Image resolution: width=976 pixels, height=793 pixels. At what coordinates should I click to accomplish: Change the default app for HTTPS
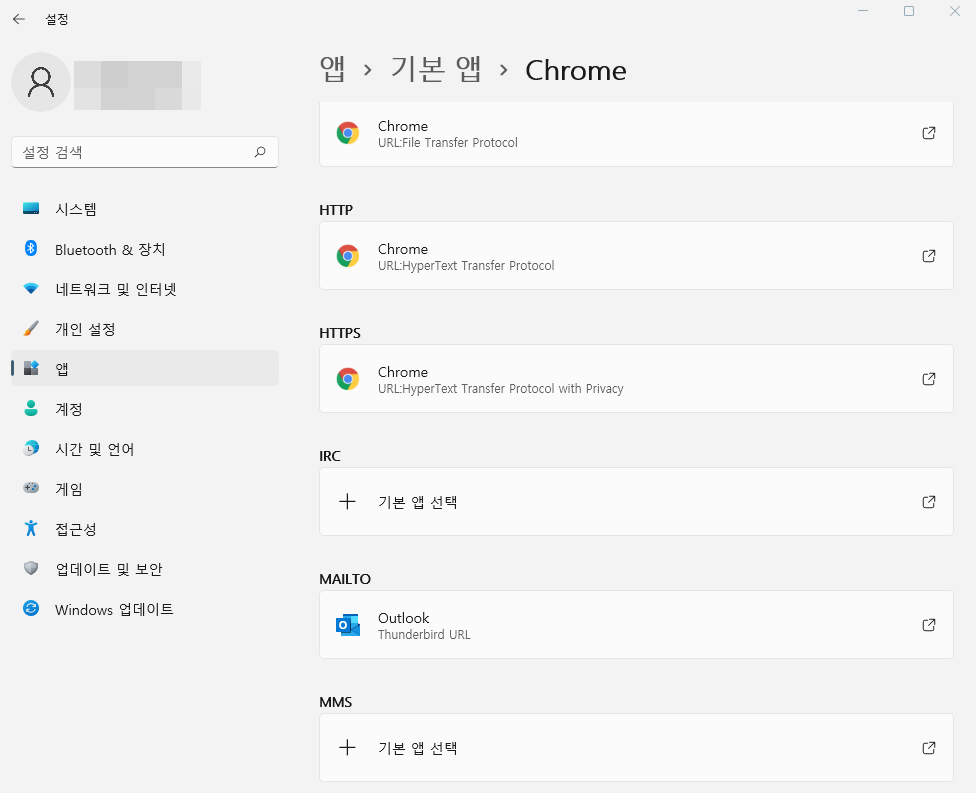click(x=636, y=378)
